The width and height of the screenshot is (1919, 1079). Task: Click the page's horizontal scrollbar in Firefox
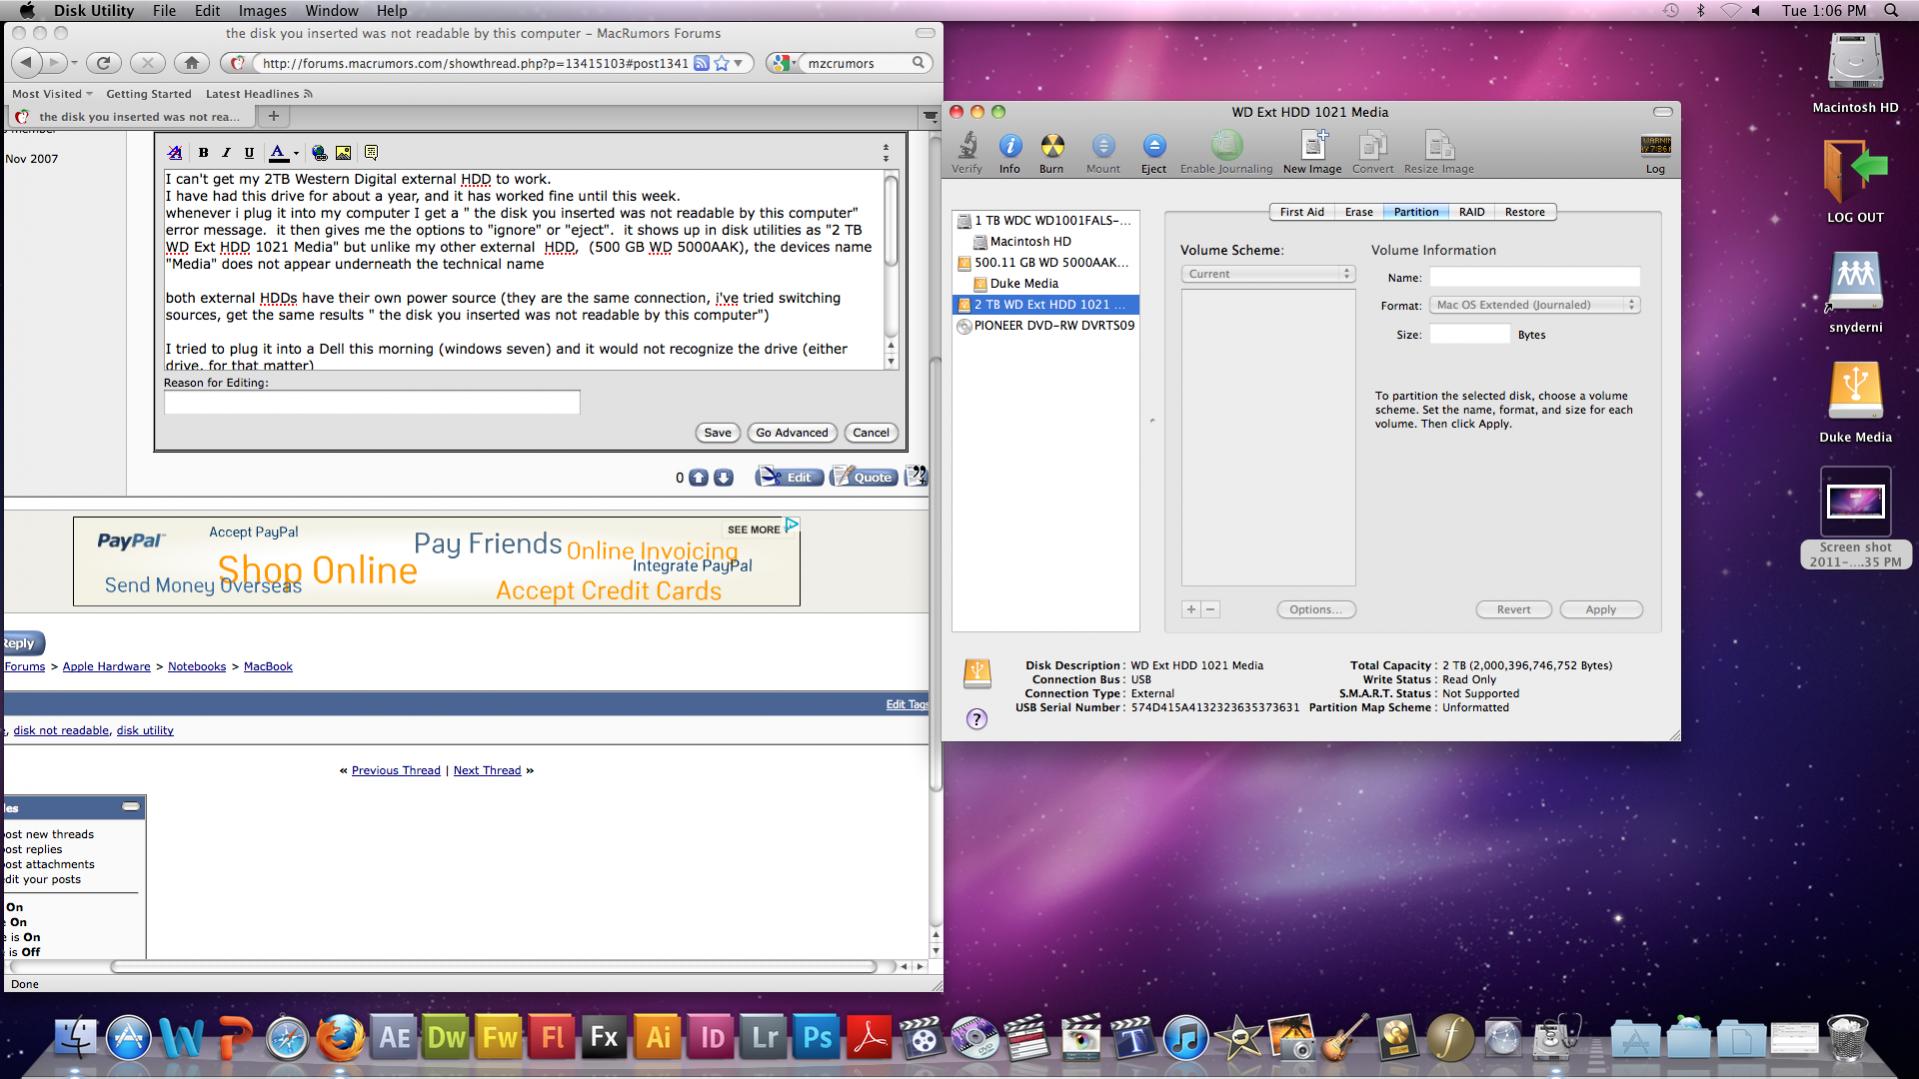coord(494,967)
